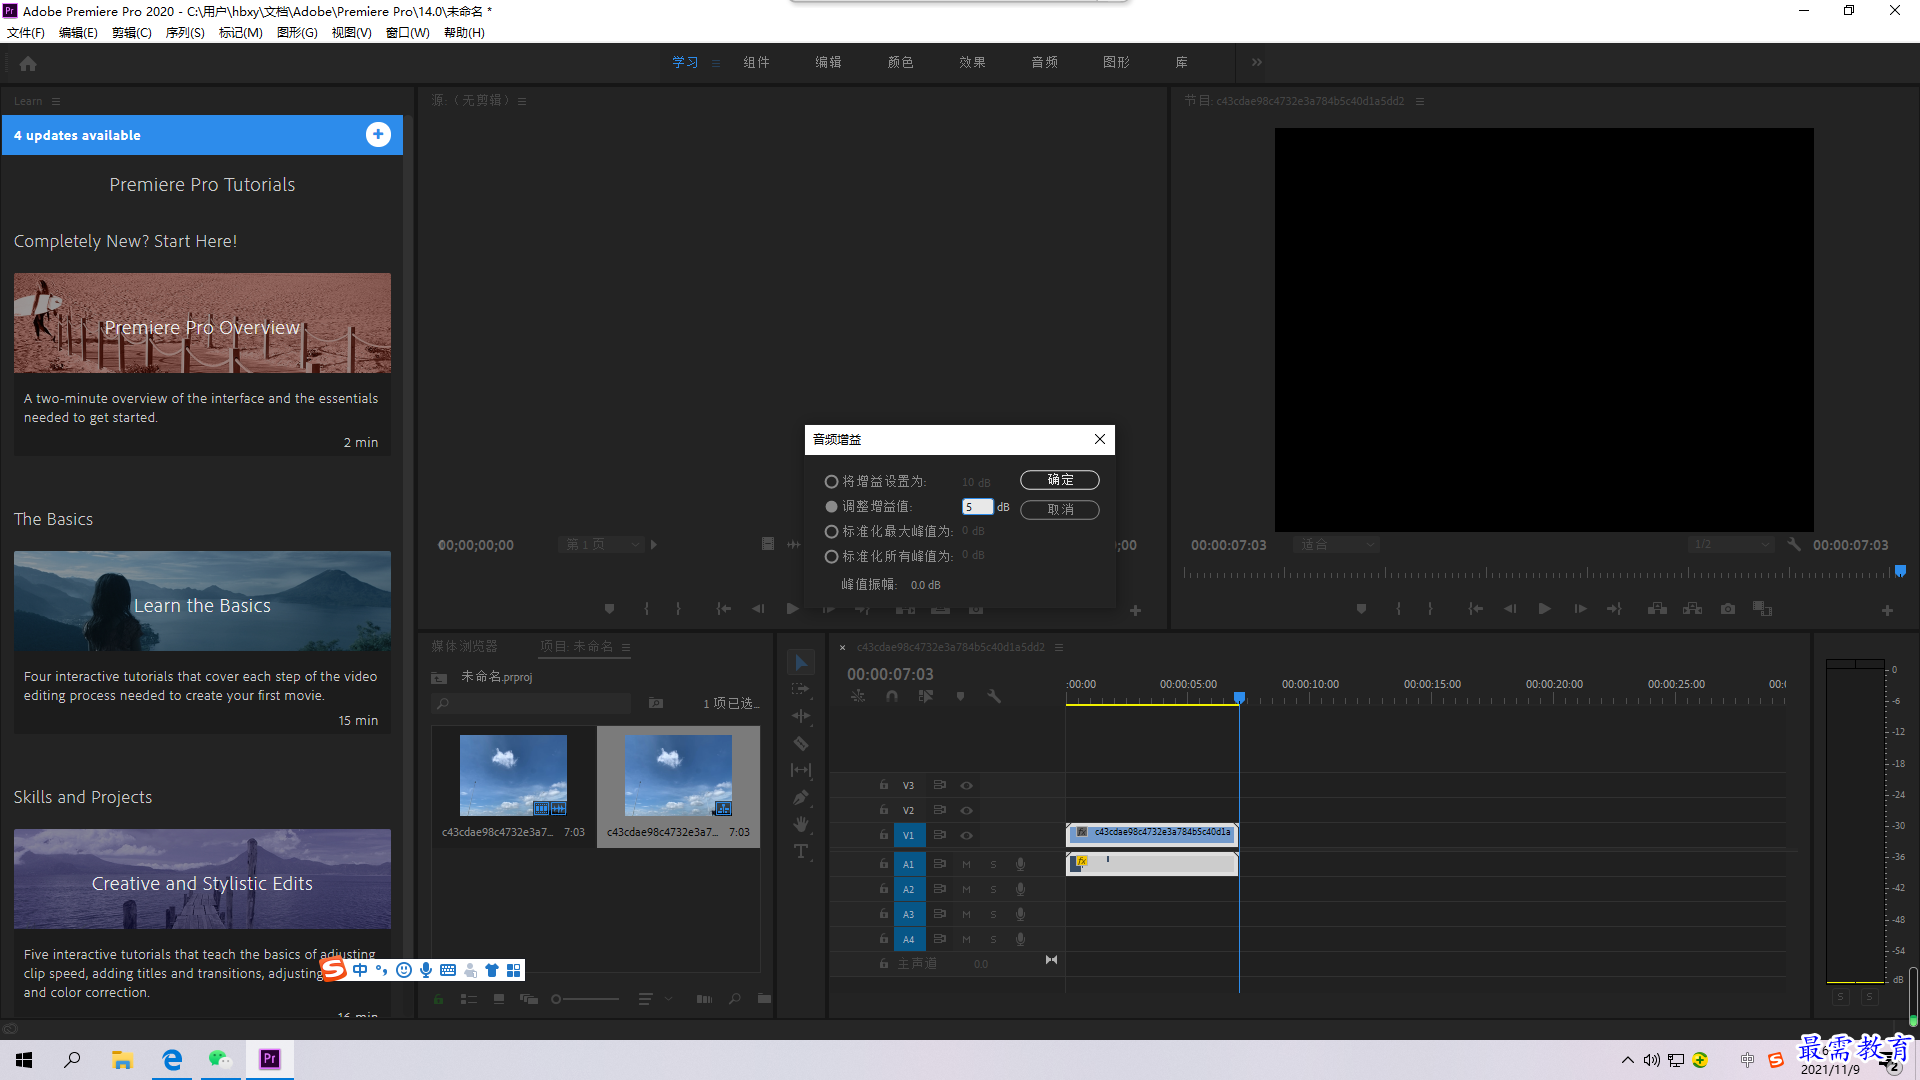Switch to 效果 workspace tab
This screenshot has width=1920, height=1080.
972,62
